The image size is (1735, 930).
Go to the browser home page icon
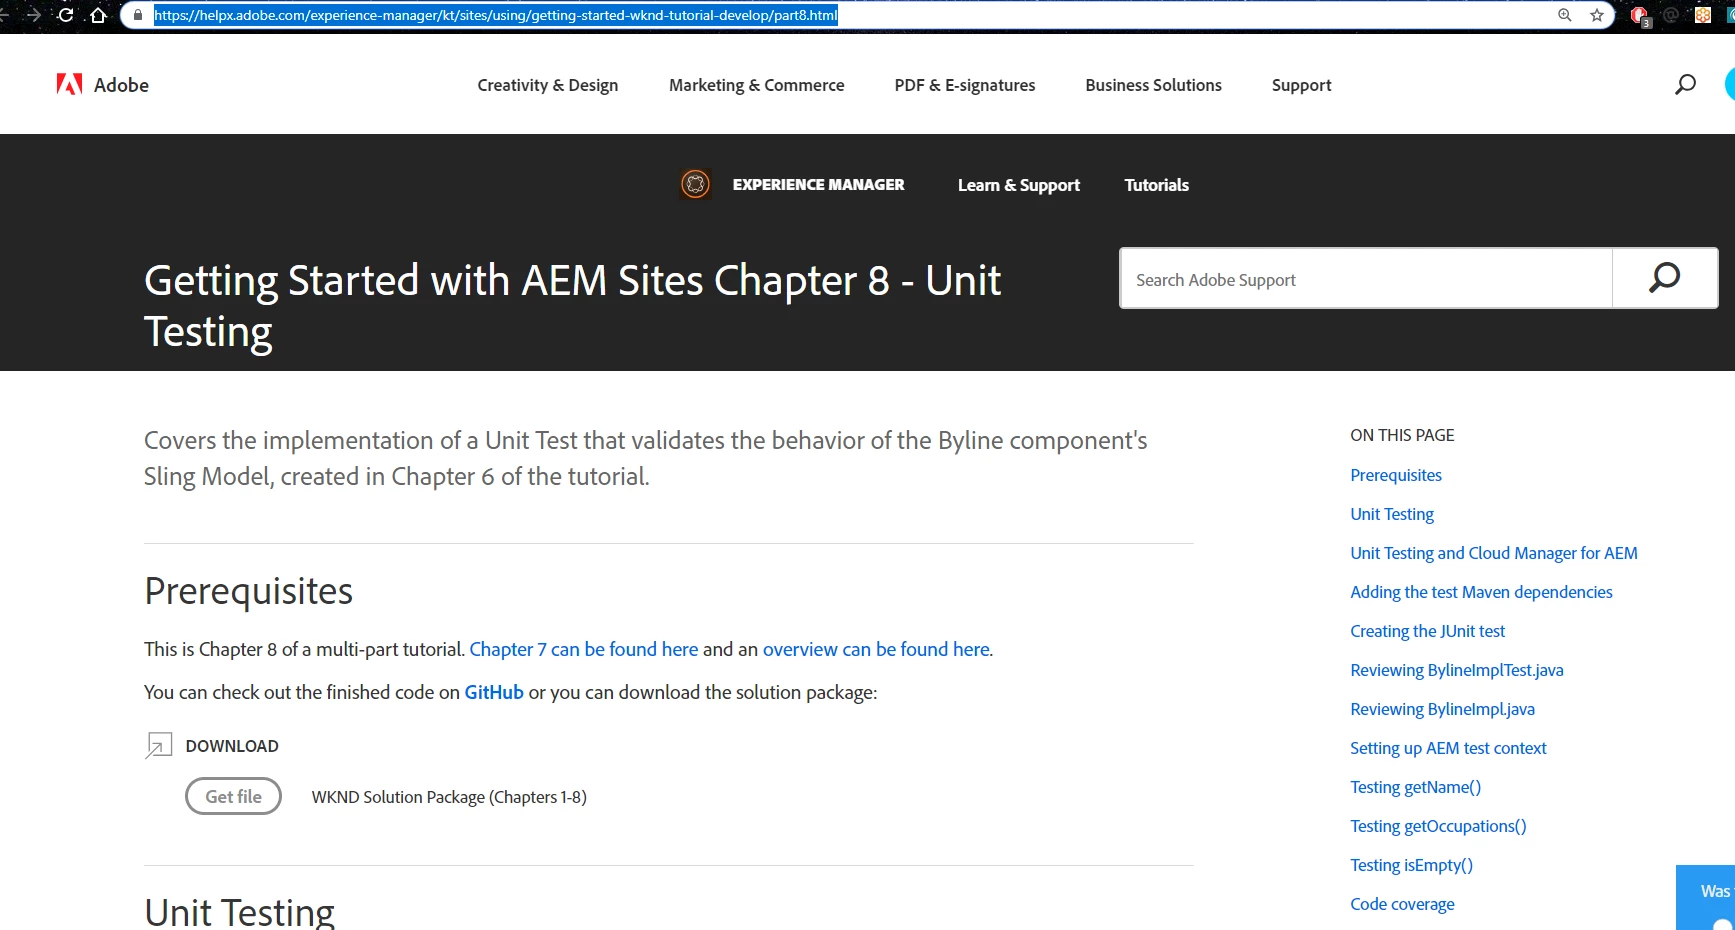[98, 15]
